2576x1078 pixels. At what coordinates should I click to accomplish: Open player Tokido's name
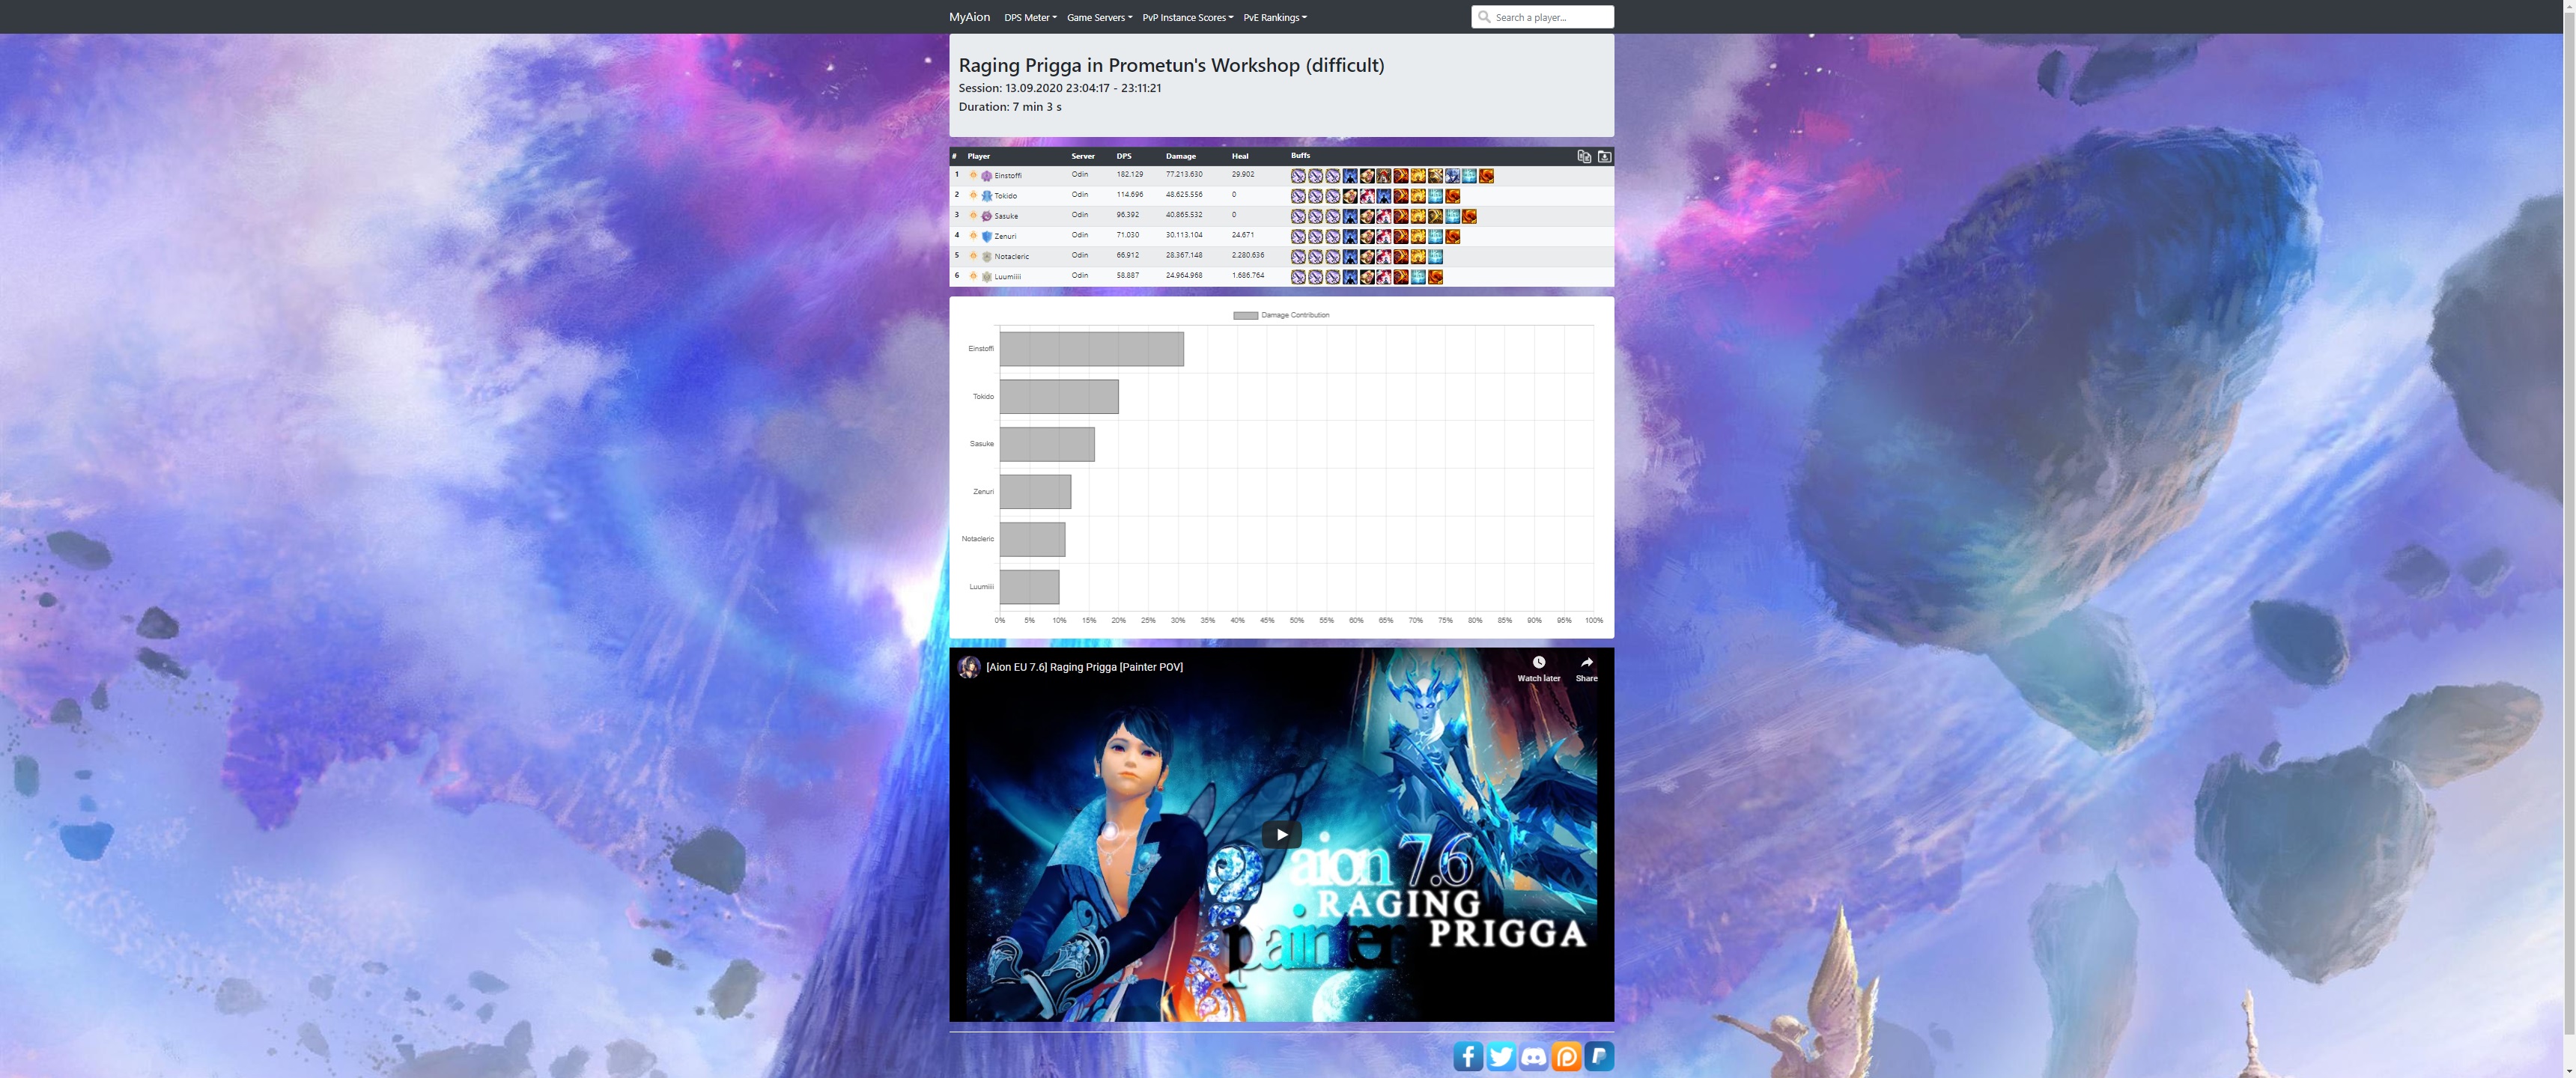1005,196
